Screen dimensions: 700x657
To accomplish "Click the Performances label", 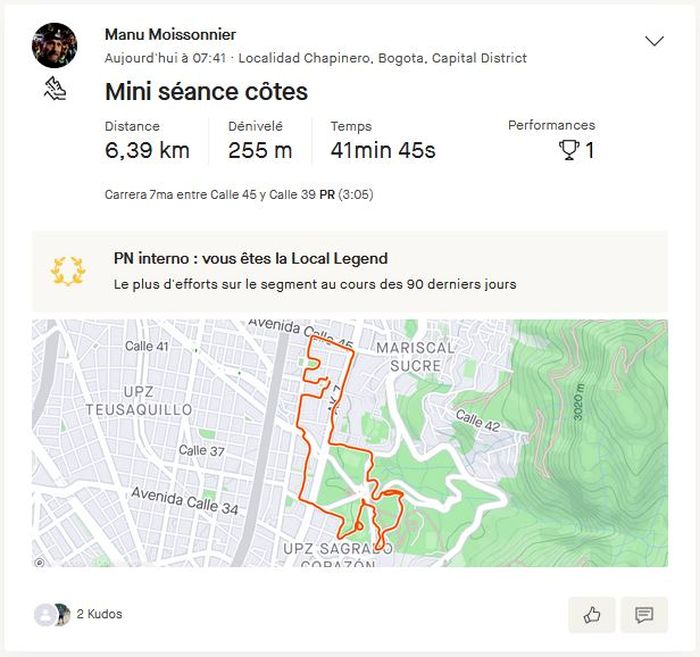I will coord(551,125).
